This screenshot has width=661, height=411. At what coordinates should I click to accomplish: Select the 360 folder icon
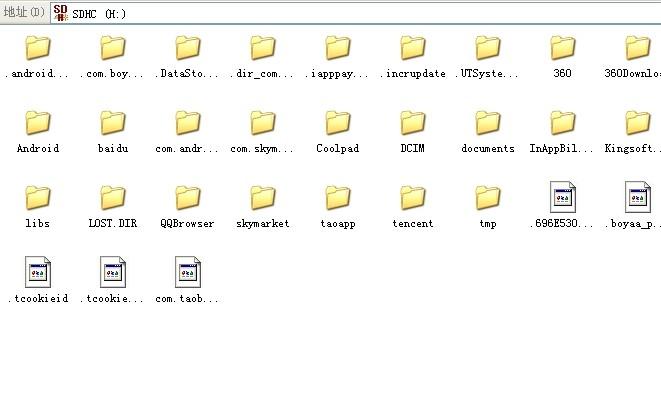pyautogui.click(x=563, y=48)
